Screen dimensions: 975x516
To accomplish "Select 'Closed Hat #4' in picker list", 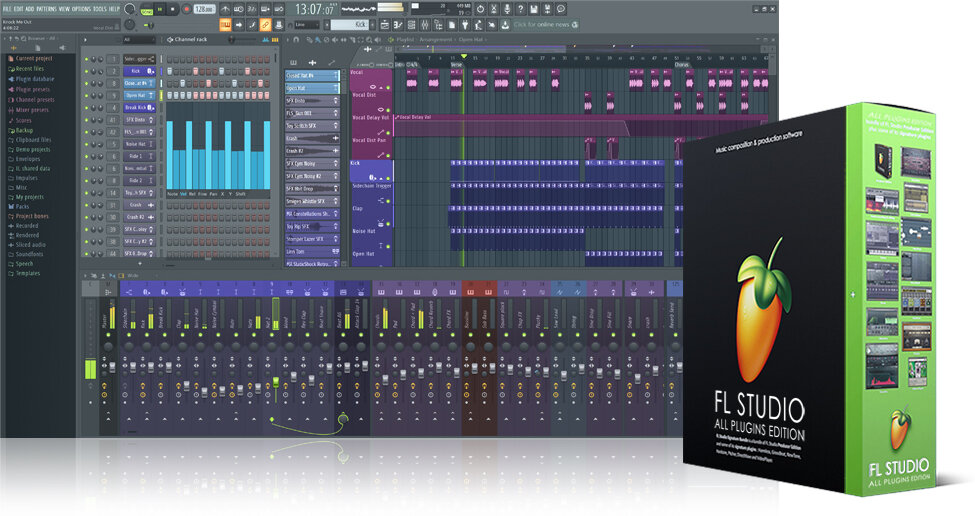I will (312, 76).
